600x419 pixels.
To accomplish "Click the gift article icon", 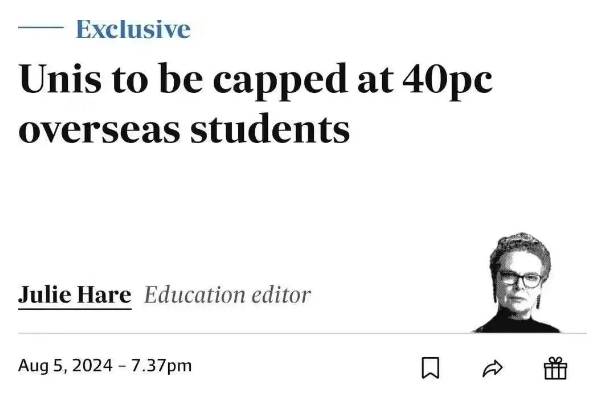I will pyautogui.click(x=555, y=369).
